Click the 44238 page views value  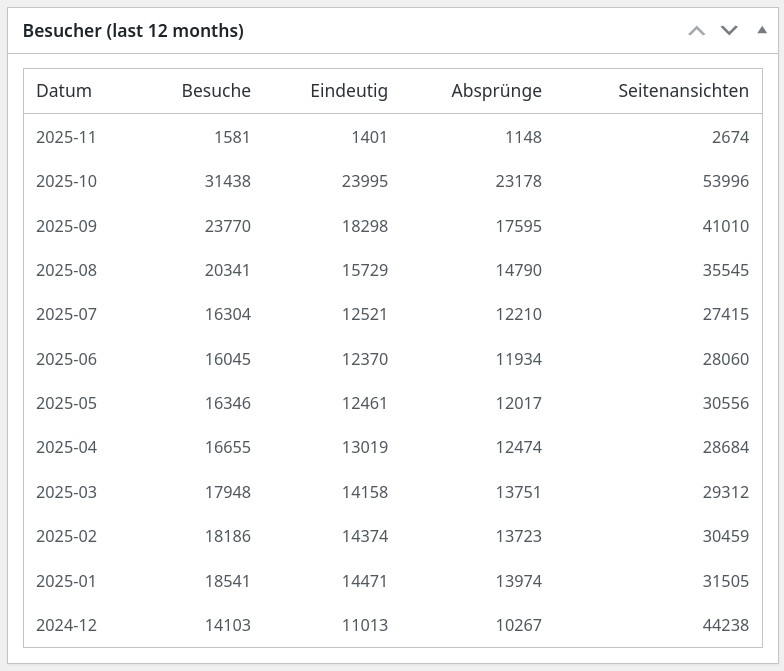pyautogui.click(x=725, y=625)
